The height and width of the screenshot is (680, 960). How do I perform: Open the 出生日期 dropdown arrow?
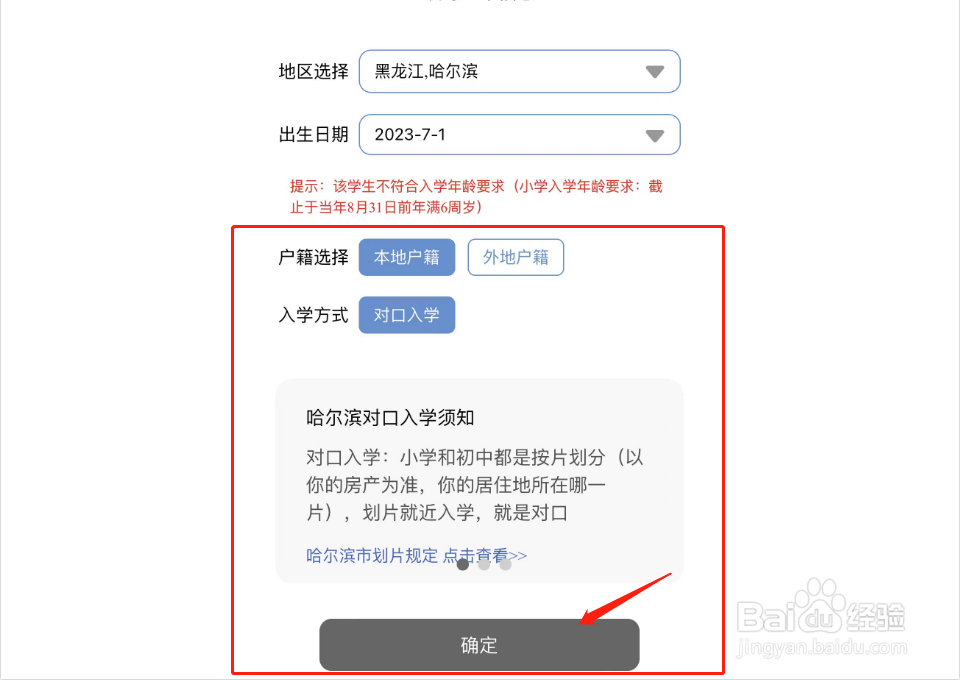(x=654, y=135)
